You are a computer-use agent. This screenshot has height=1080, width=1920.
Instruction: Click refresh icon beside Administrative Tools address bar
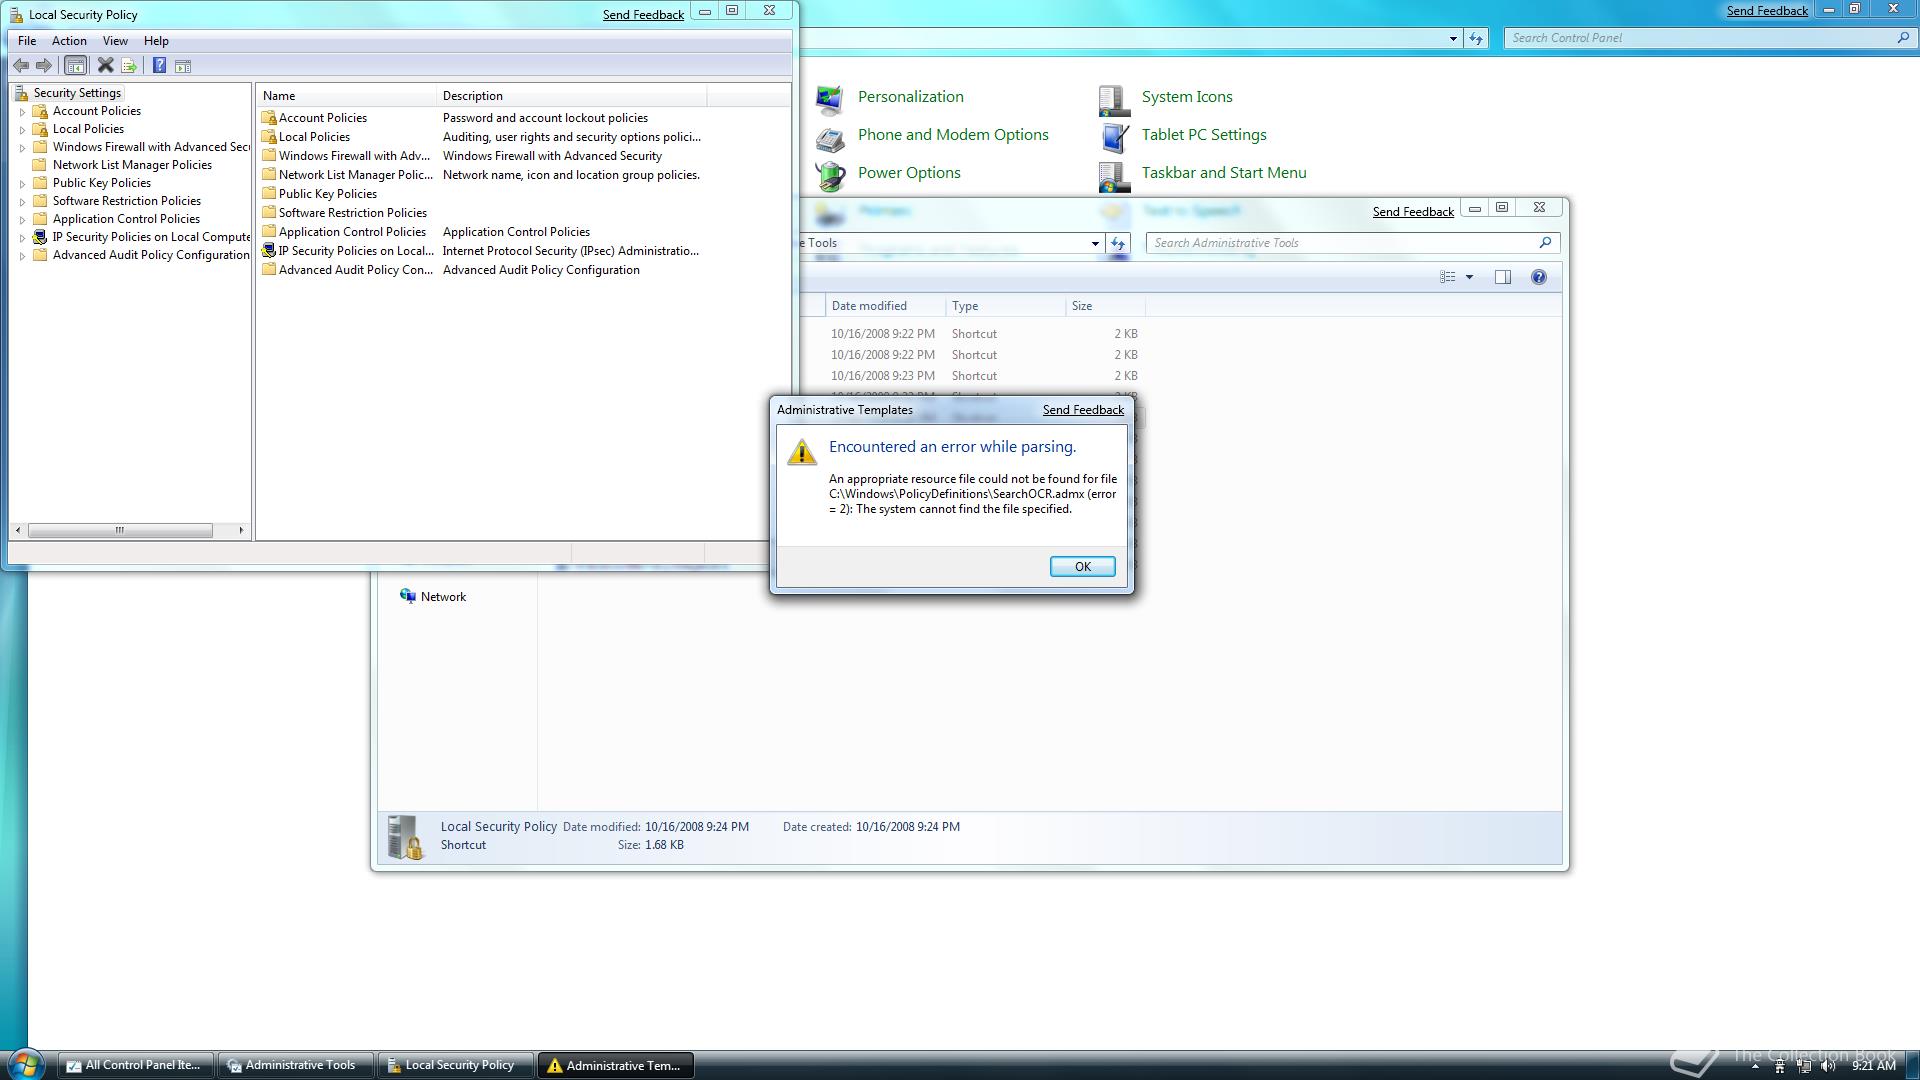1118,243
